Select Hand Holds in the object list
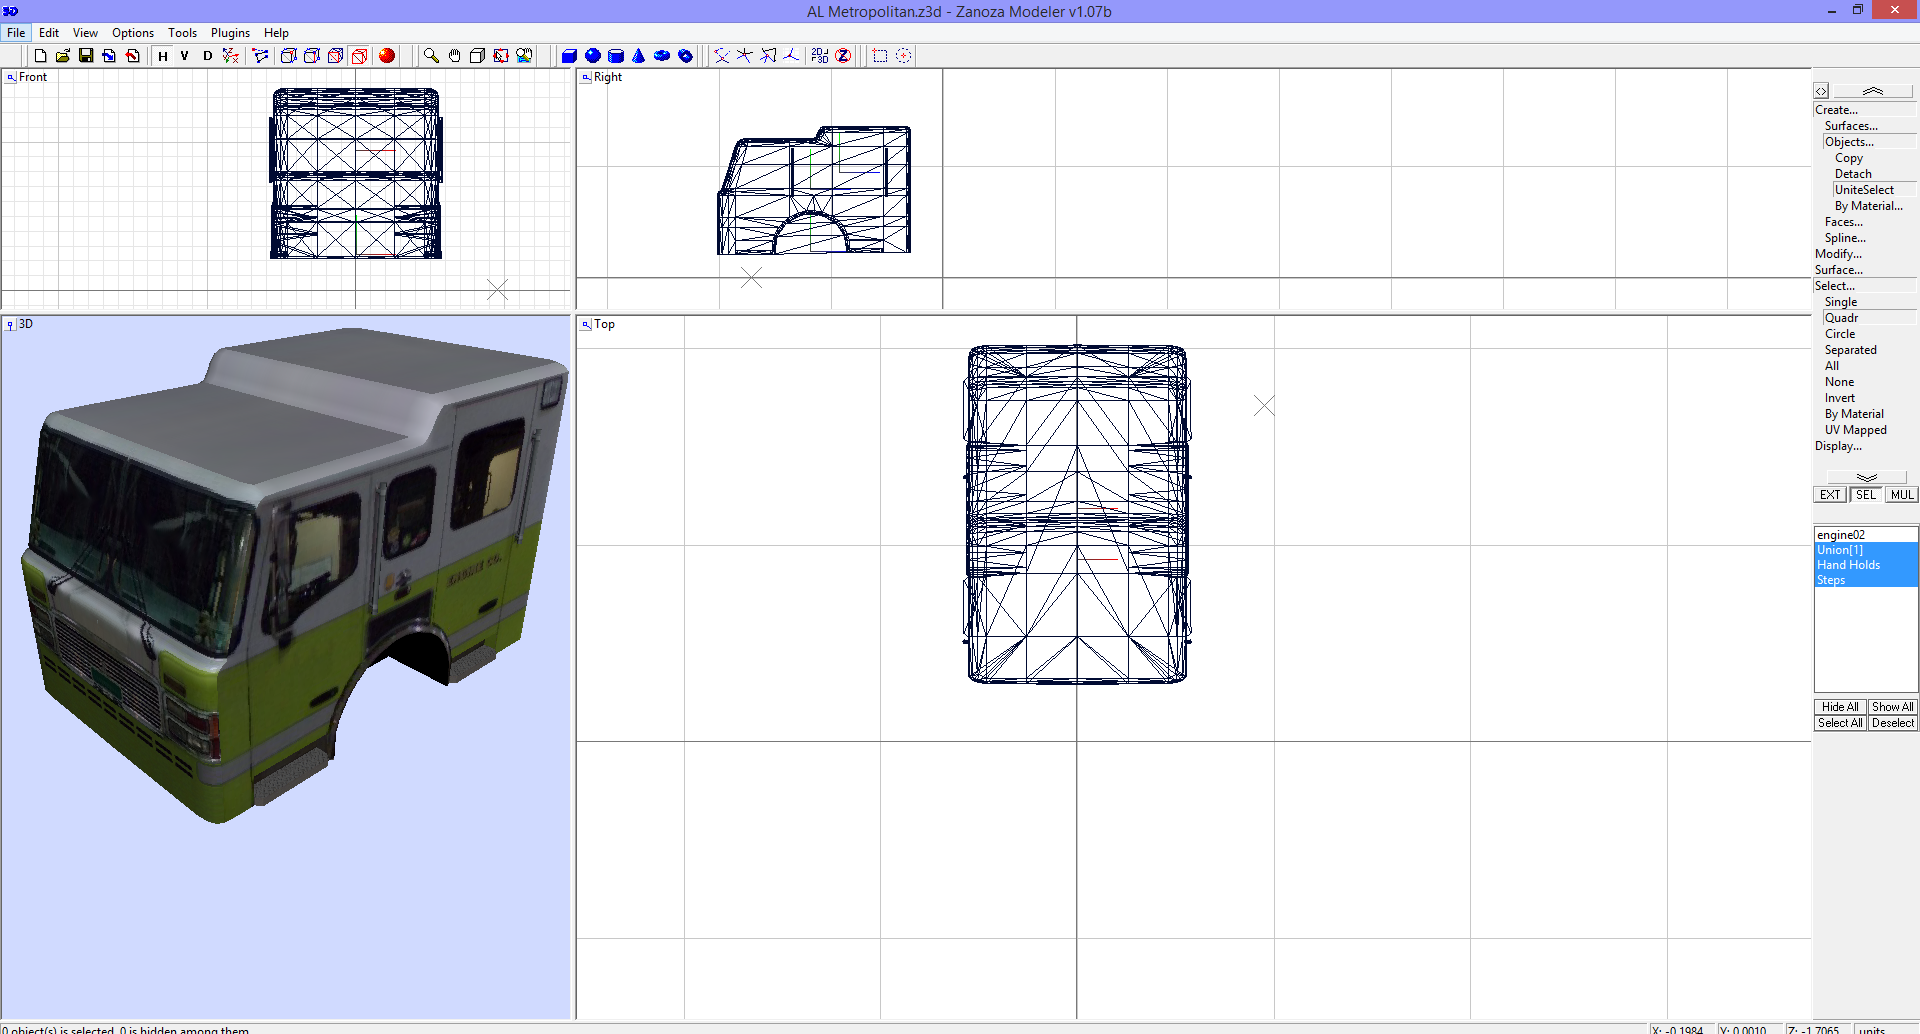The image size is (1920, 1034). [1848, 564]
